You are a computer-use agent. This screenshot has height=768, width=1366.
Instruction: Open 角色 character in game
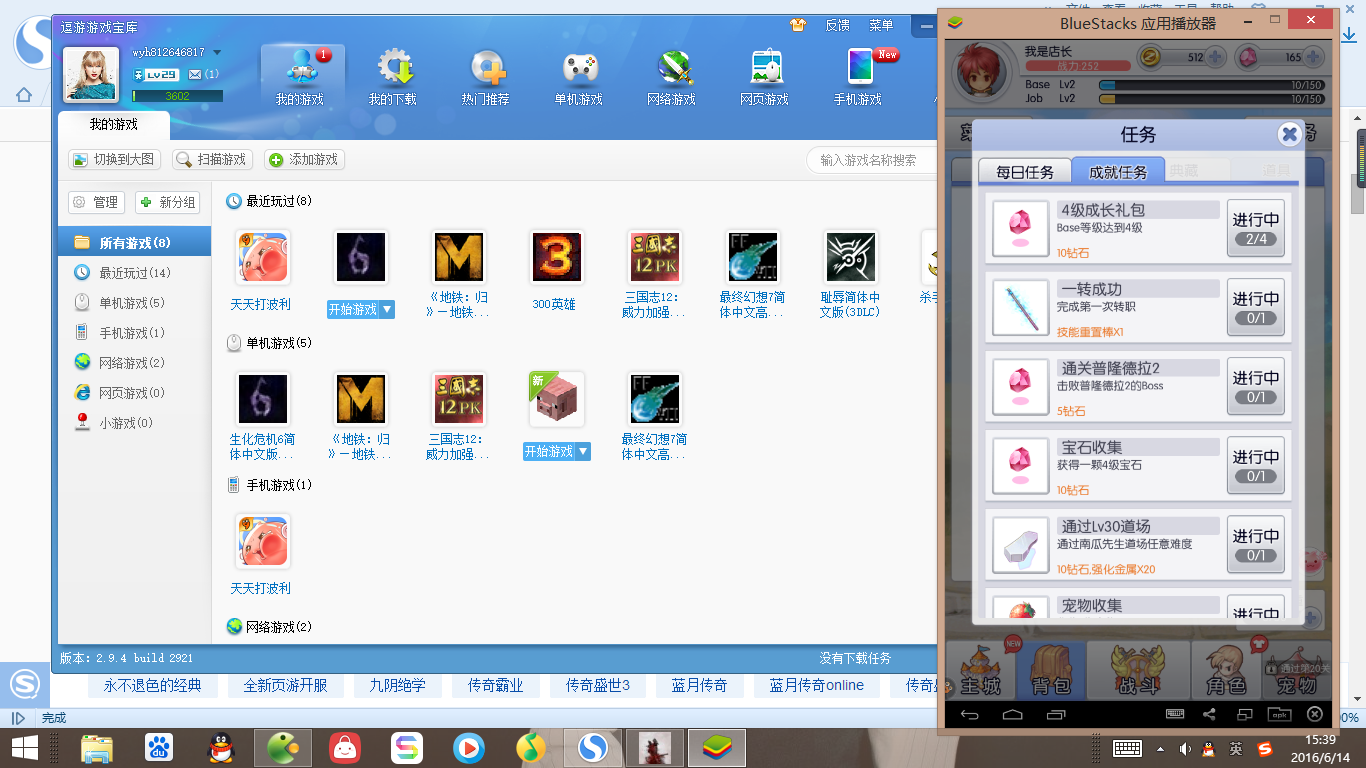(1225, 673)
